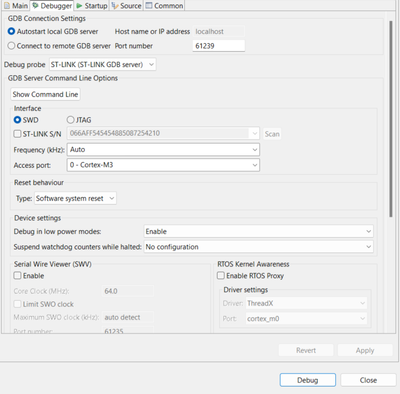Click Show Command Line button

click(x=45, y=94)
